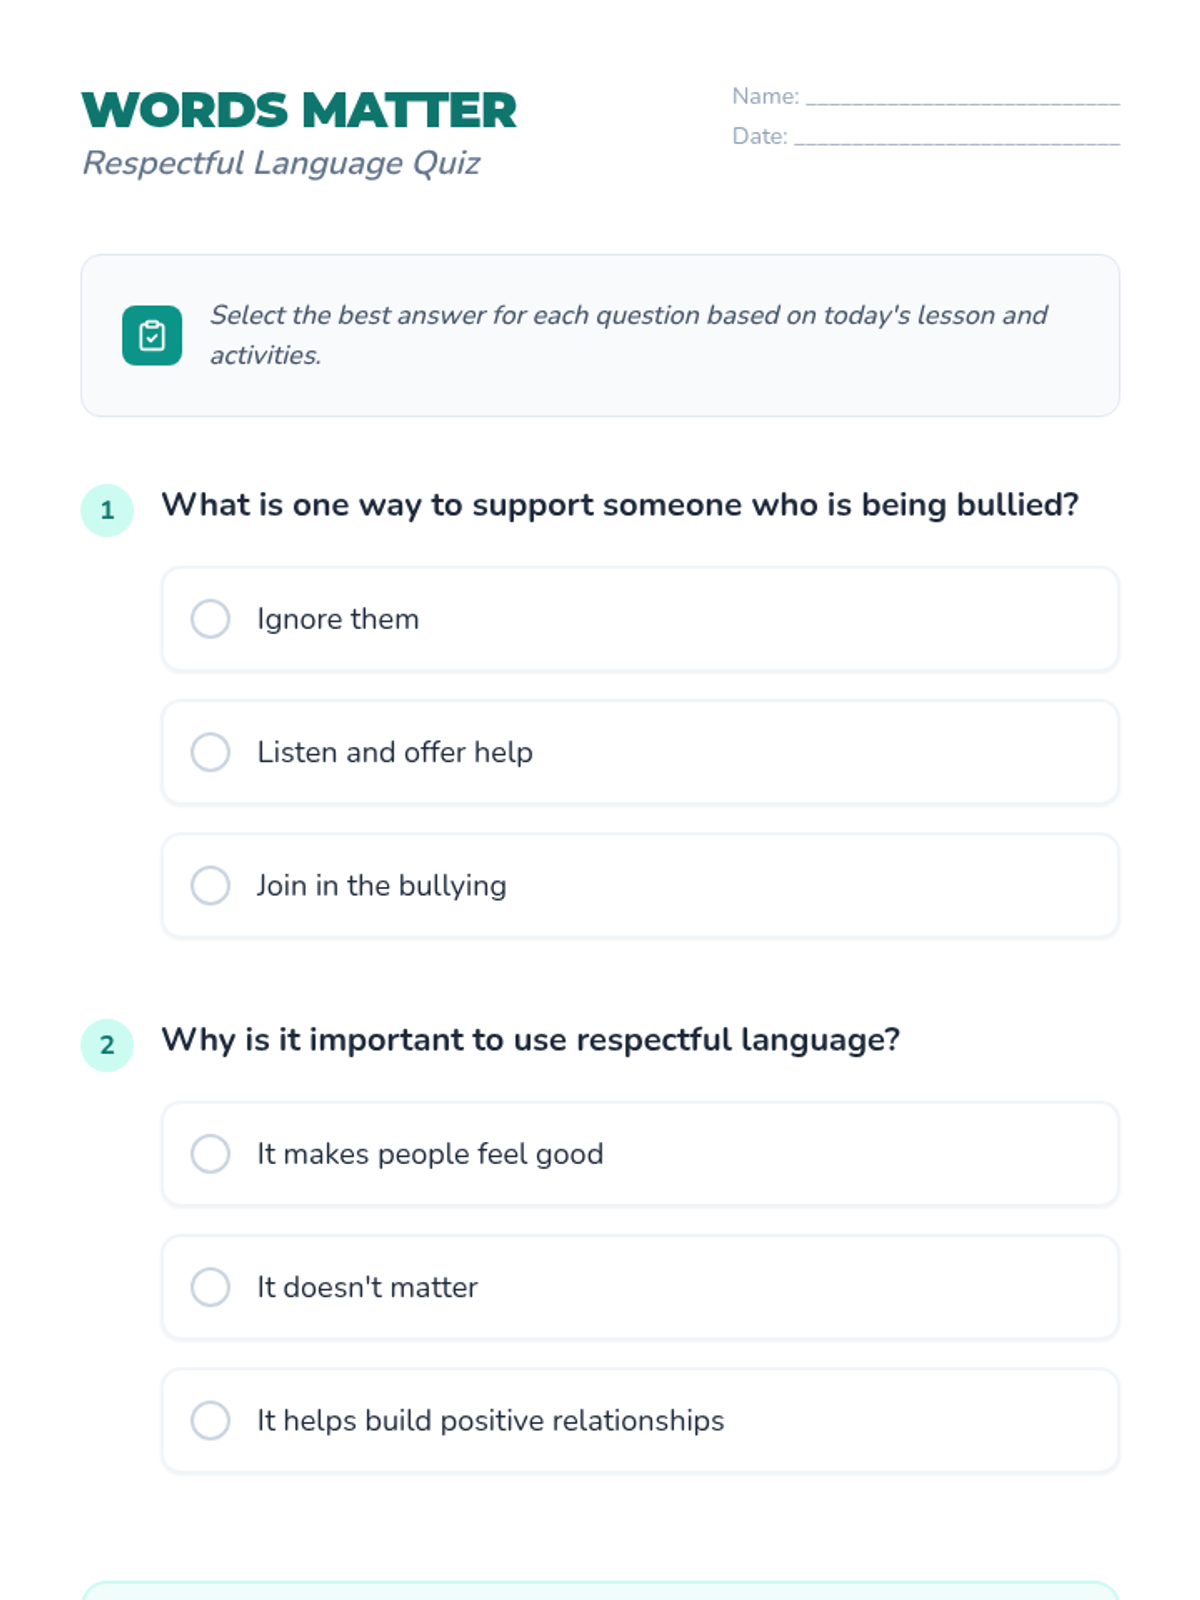This screenshot has width=1200, height=1600.
Task: Click the 'Listen and offer help' answer text
Action: pyautogui.click(x=395, y=752)
